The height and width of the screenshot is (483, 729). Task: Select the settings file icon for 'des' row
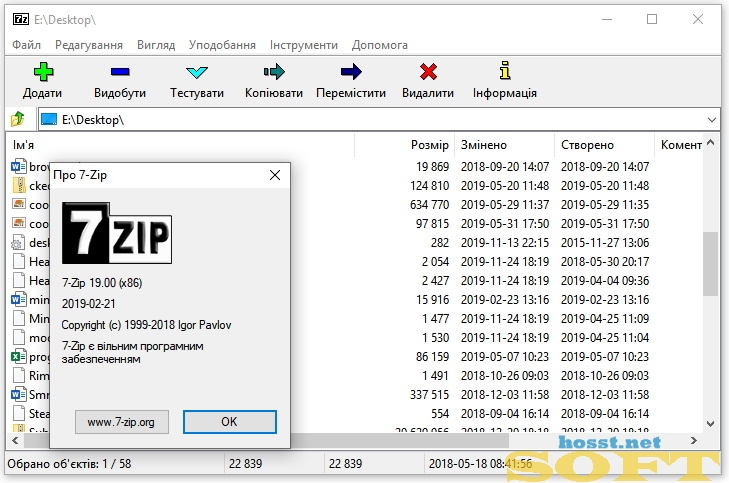pyautogui.click(x=19, y=243)
